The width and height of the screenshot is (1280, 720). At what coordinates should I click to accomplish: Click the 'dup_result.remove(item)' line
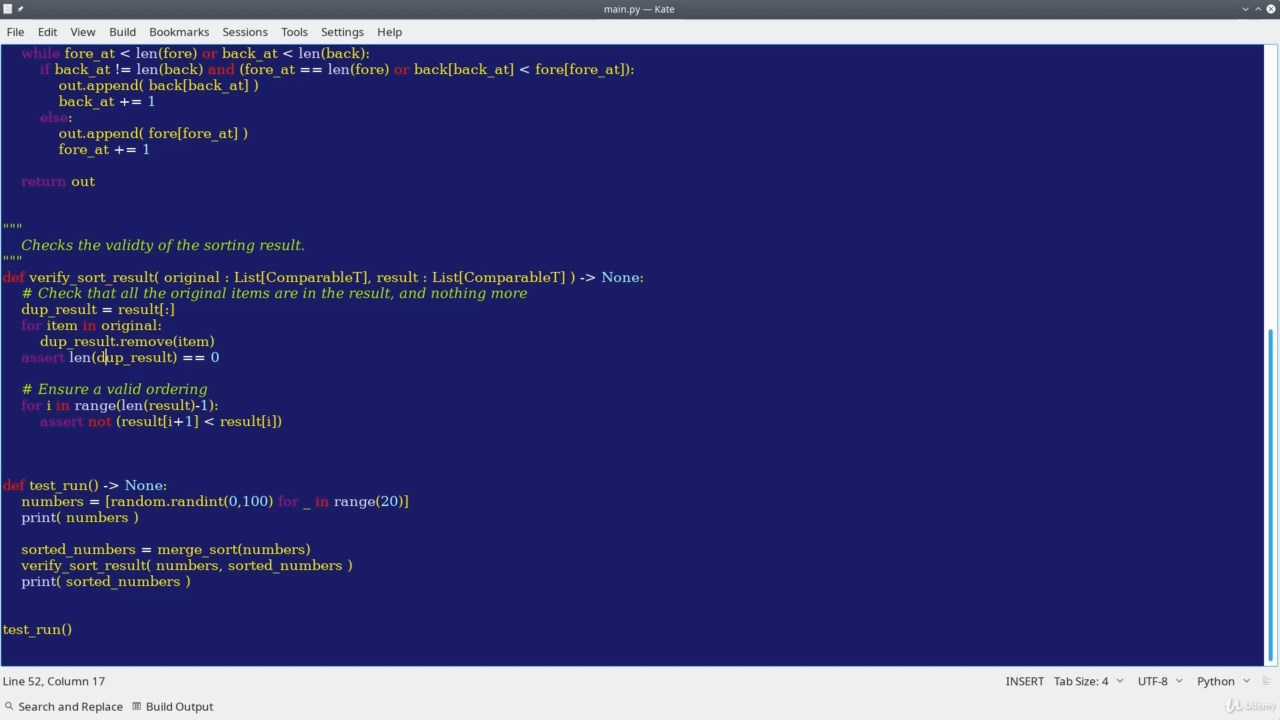click(x=127, y=341)
